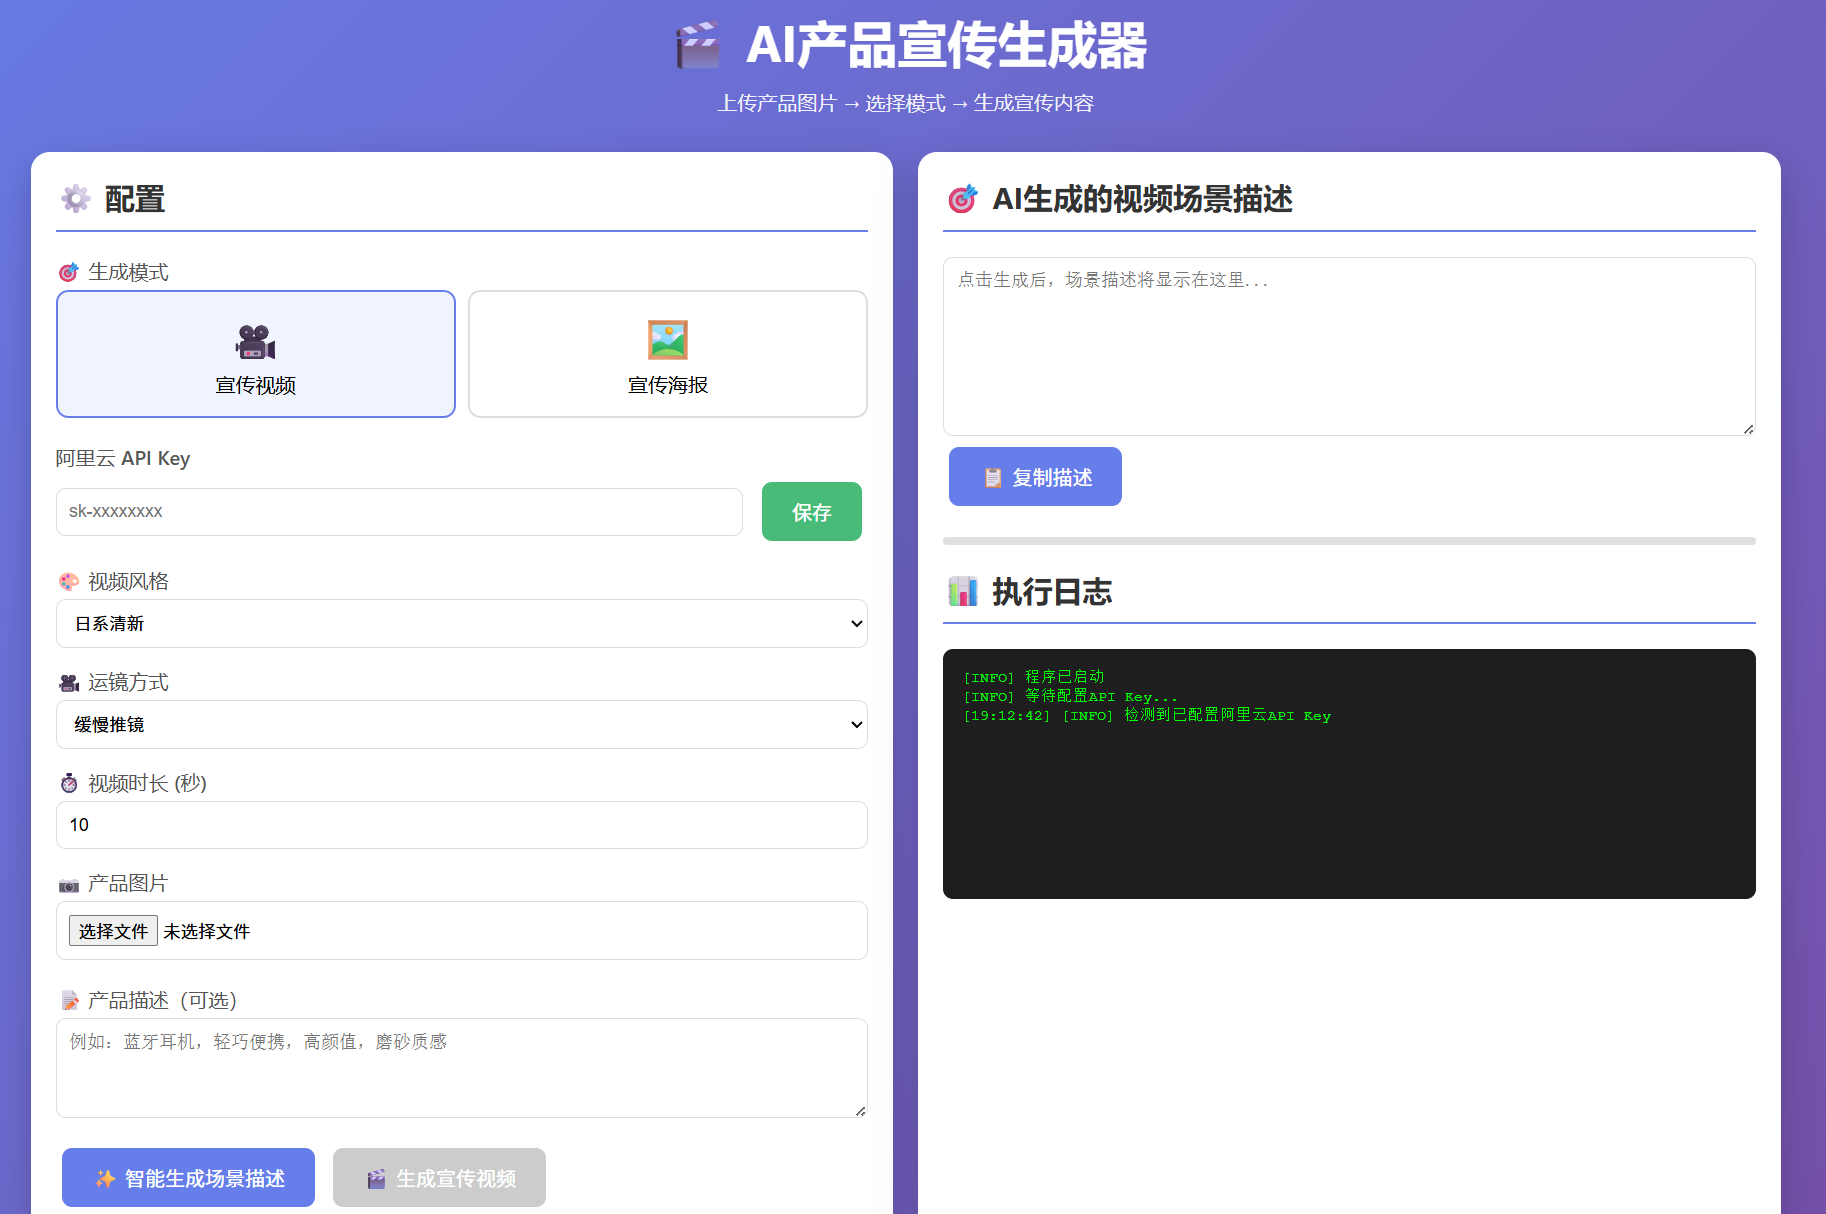The image size is (1826, 1214).
Task: Click the log line 等待配置API Key...
Action: tap(1071, 696)
